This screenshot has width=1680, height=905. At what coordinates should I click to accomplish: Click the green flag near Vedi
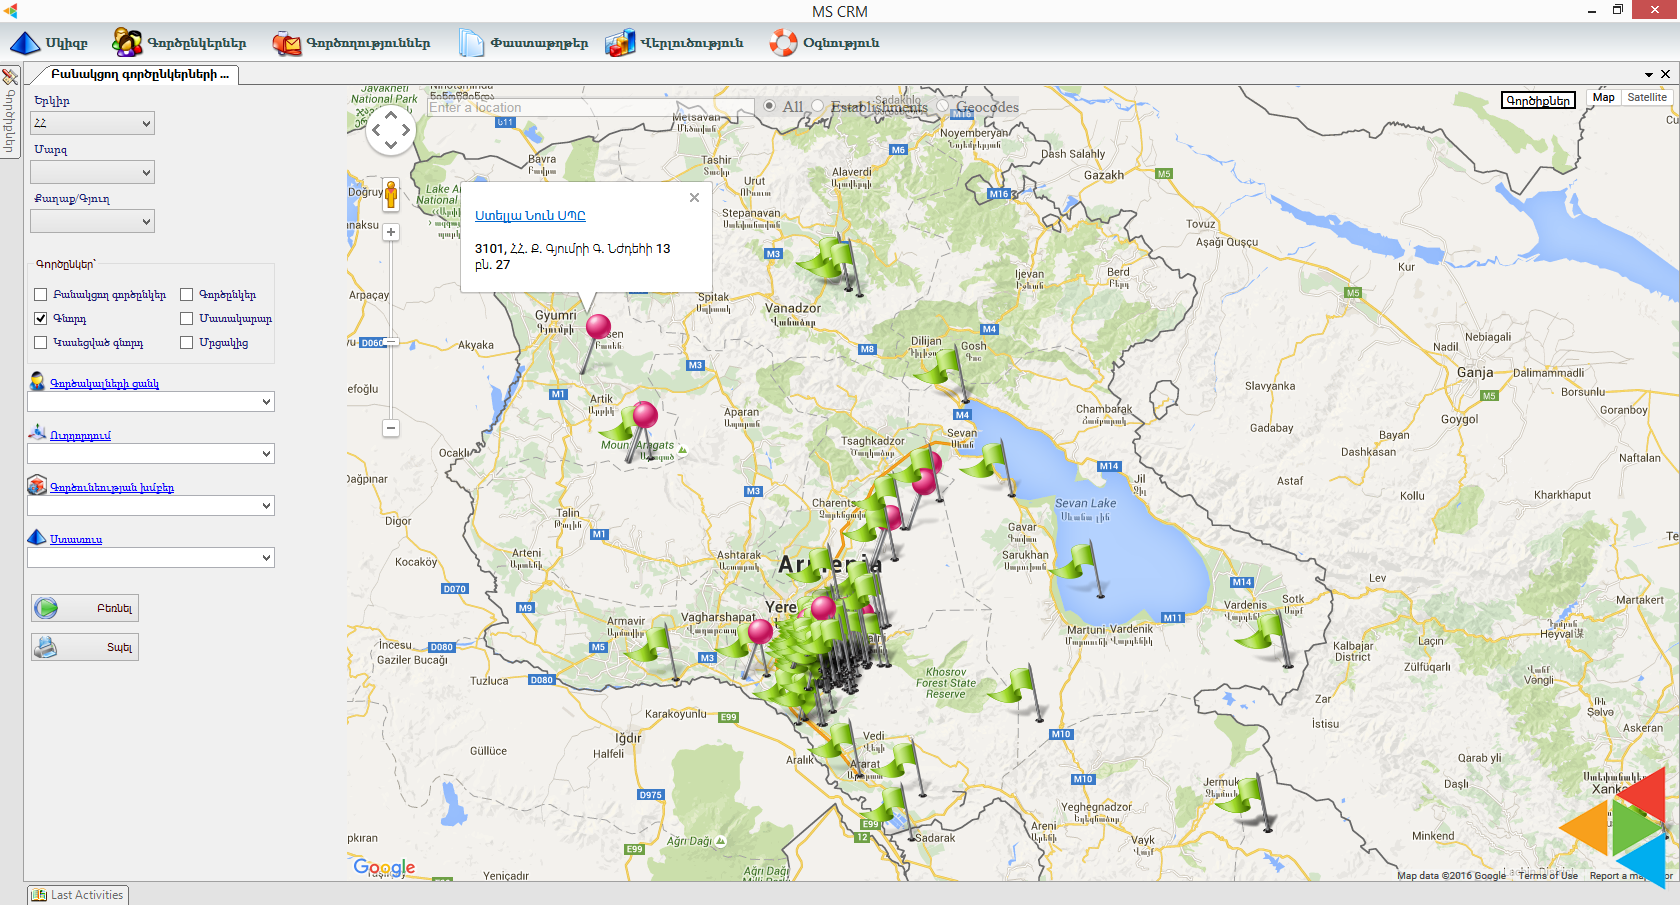(836, 742)
